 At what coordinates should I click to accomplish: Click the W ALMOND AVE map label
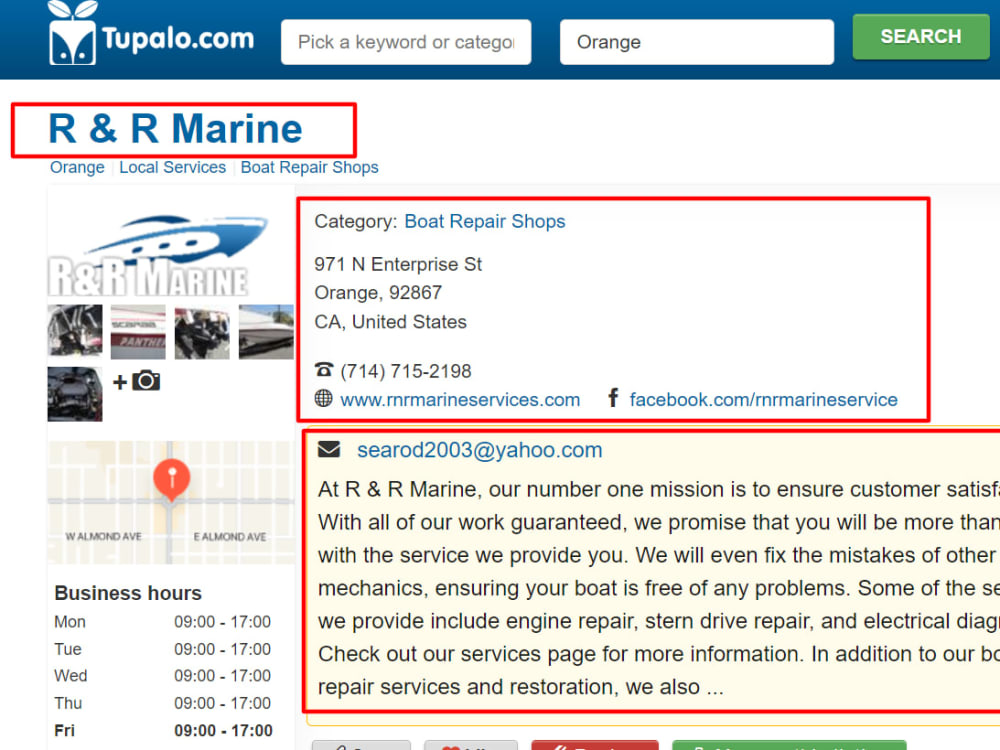point(103,537)
